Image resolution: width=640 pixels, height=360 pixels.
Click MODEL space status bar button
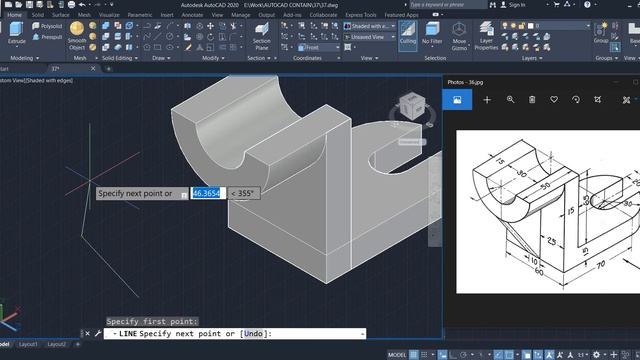397,355
